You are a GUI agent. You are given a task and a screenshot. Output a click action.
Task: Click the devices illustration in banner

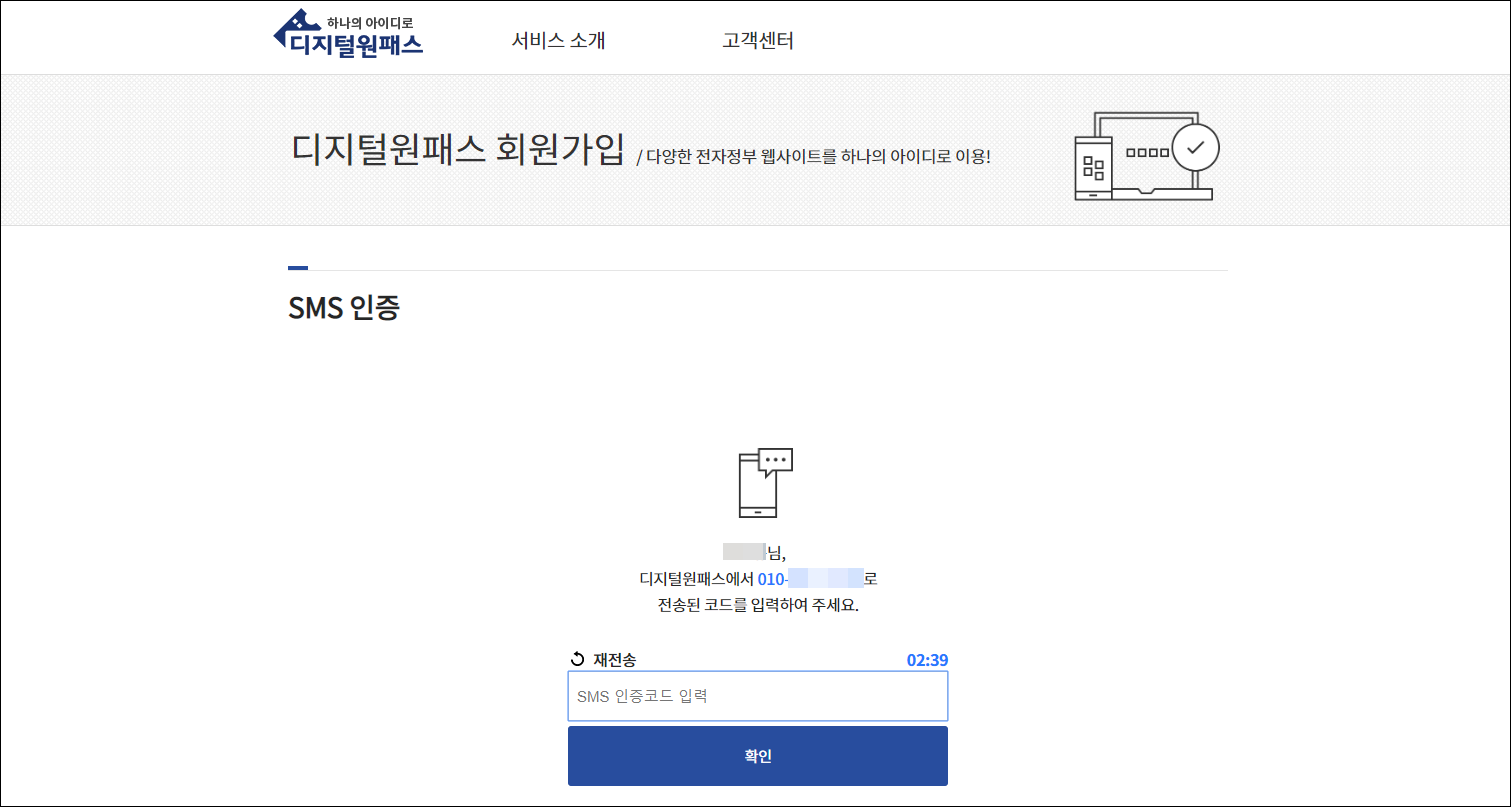1146,156
